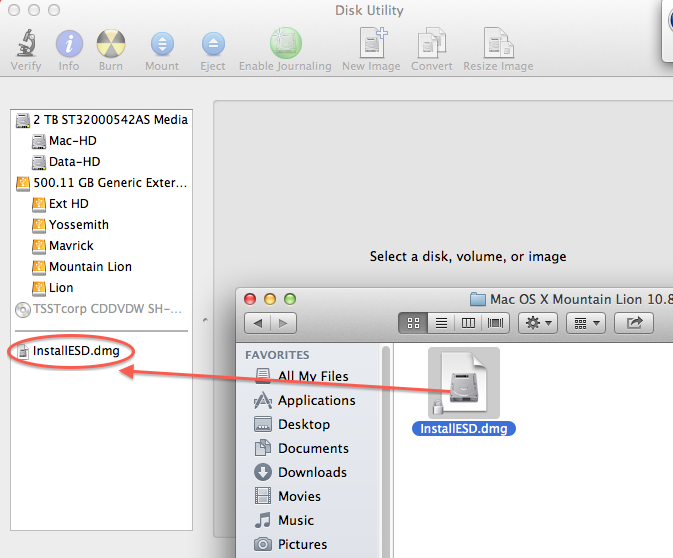Switch Finder to icon view
The image size is (673, 558).
pos(413,323)
